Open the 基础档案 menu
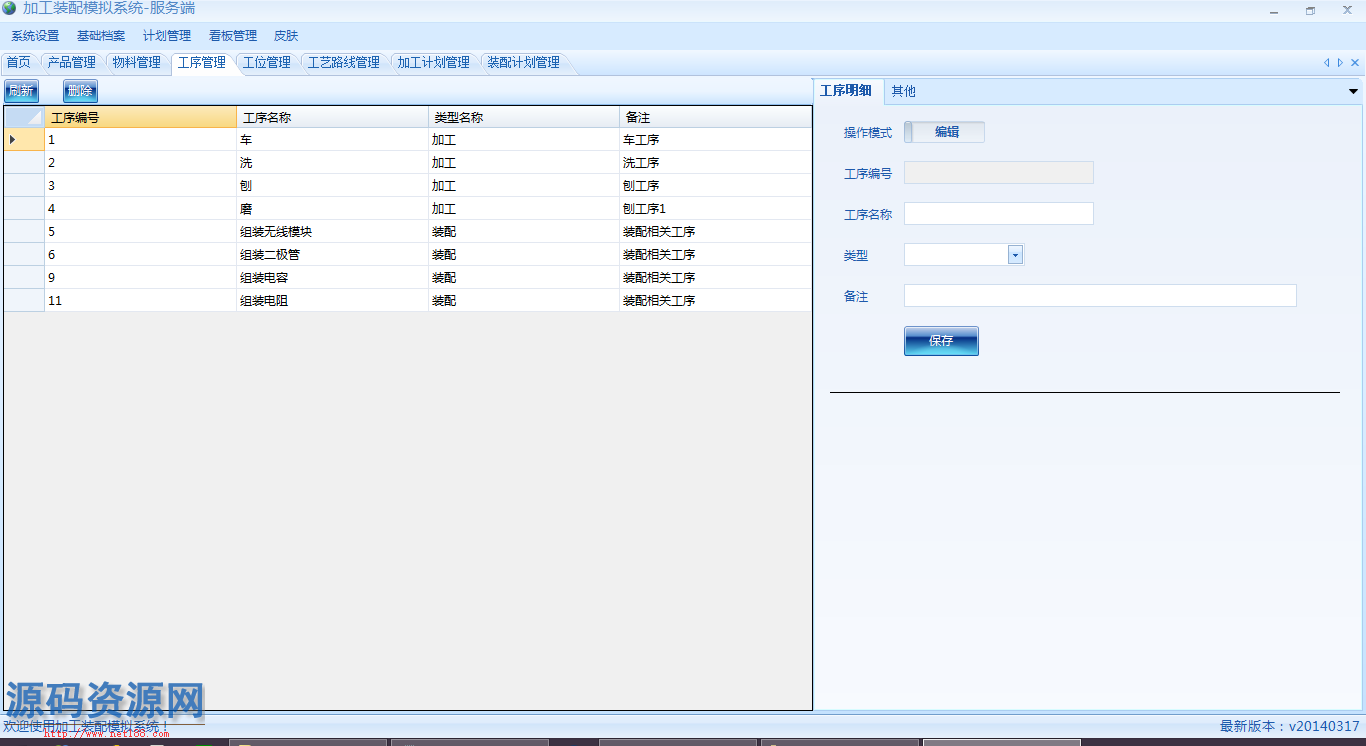The width and height of the screenshot is (1366, 746). (101, 36)
